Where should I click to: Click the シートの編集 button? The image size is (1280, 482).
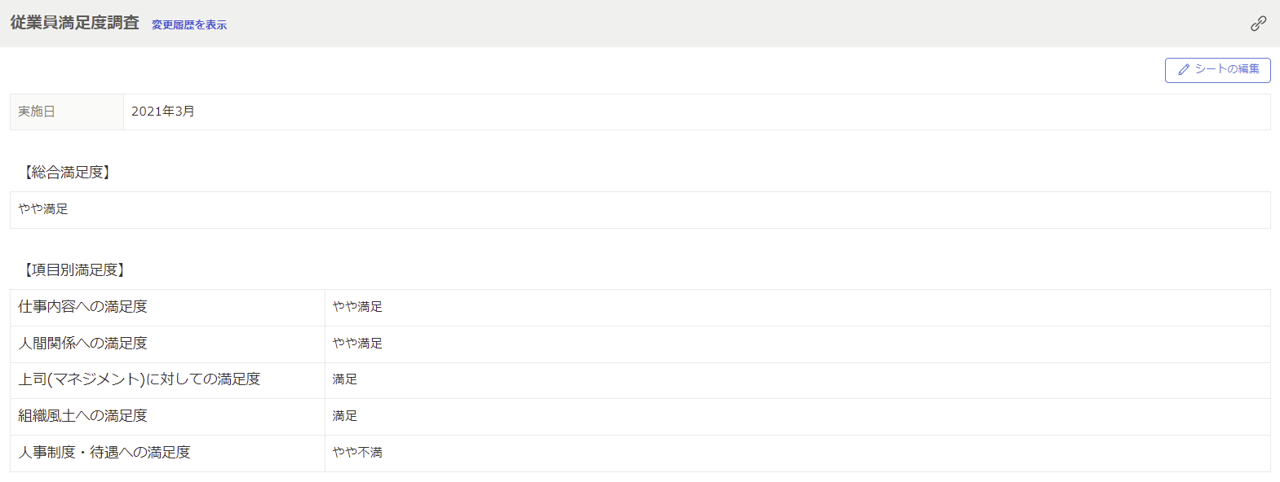[x=1218, y=70]
